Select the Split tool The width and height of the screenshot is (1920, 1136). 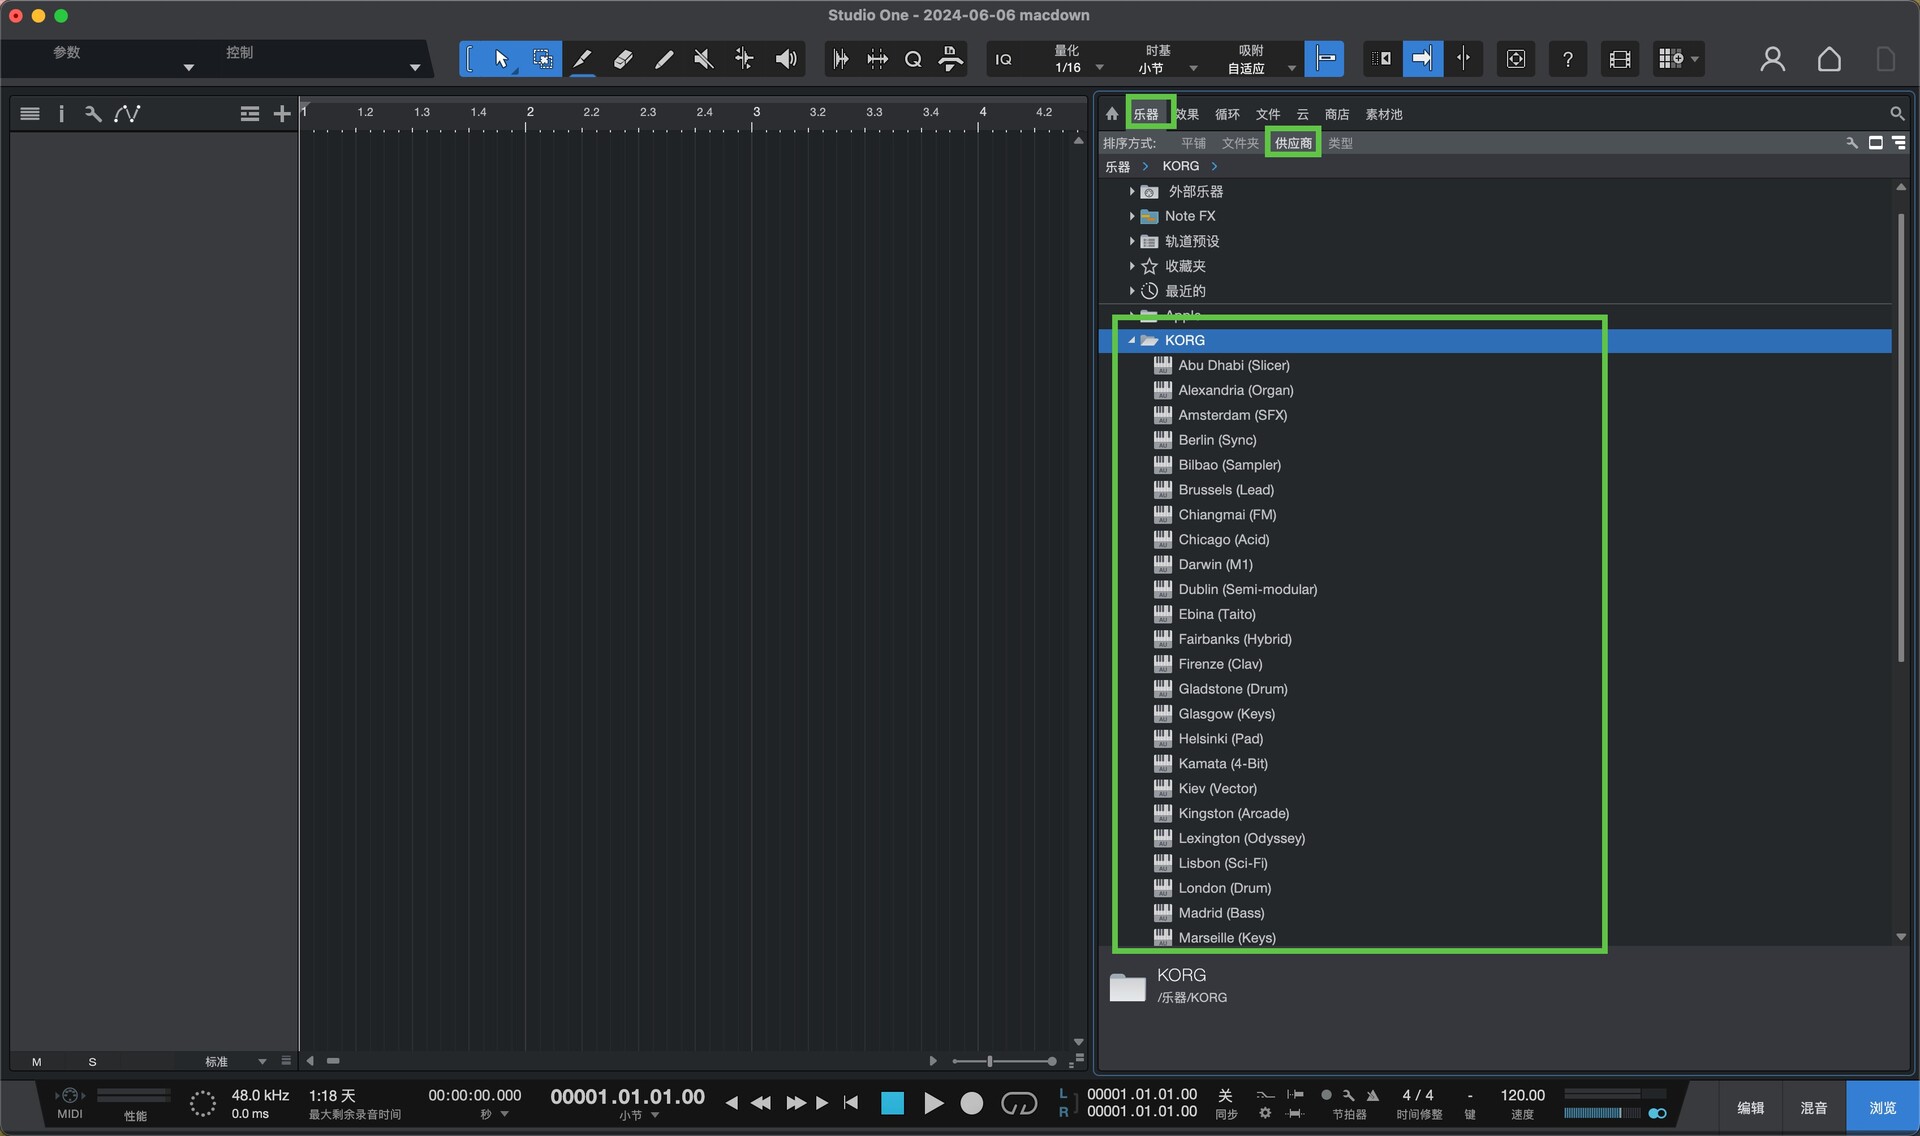click(582, 59)
